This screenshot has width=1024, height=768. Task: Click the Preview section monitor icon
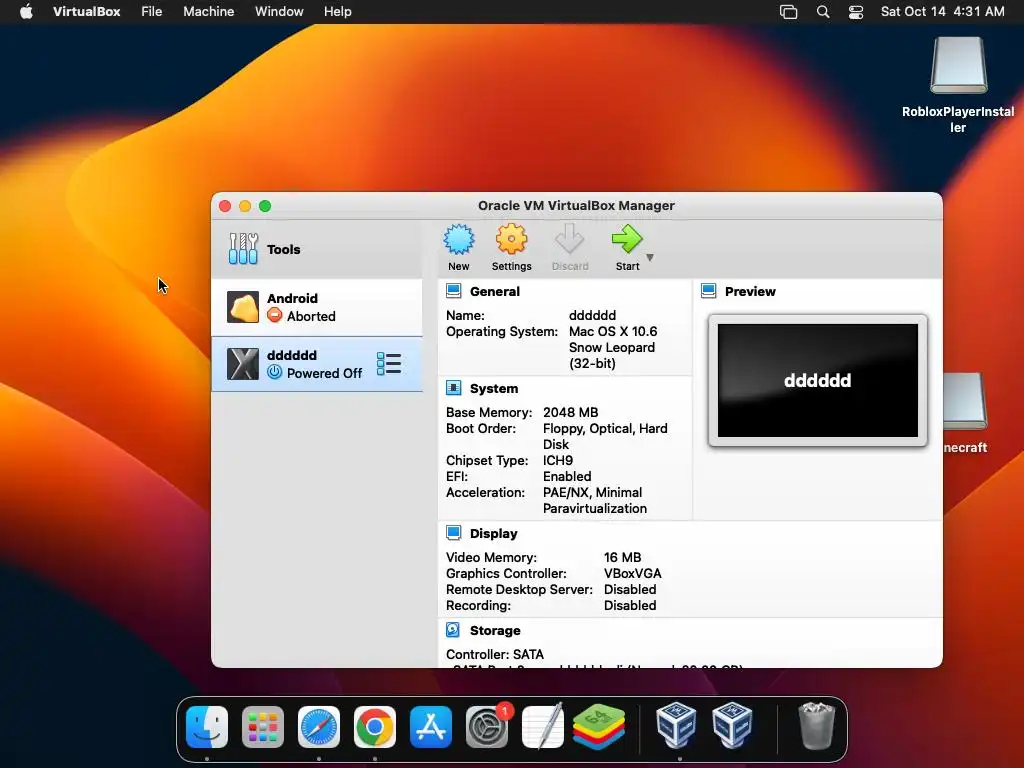pos(709,291)
